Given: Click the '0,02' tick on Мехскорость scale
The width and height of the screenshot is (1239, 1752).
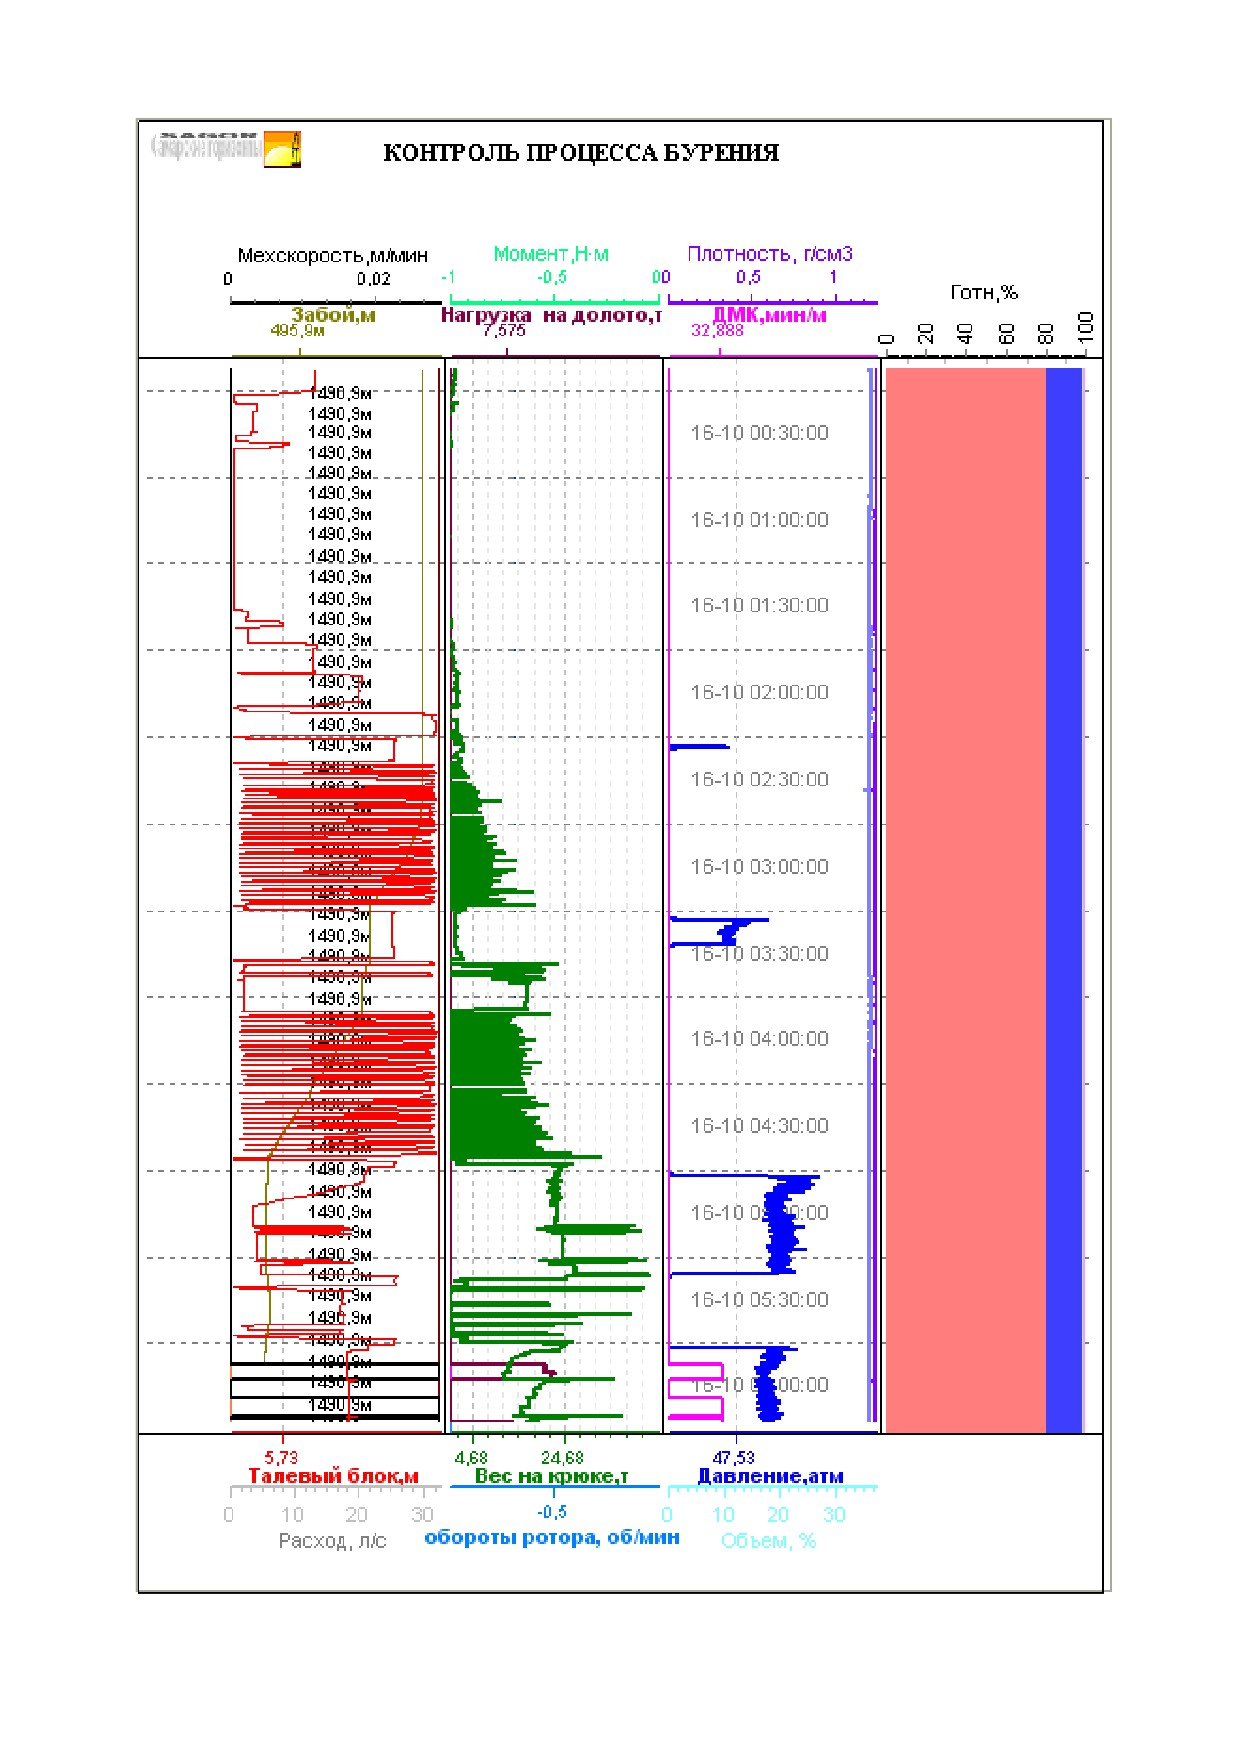Looking at the screenshot, I should coord(374,279).
